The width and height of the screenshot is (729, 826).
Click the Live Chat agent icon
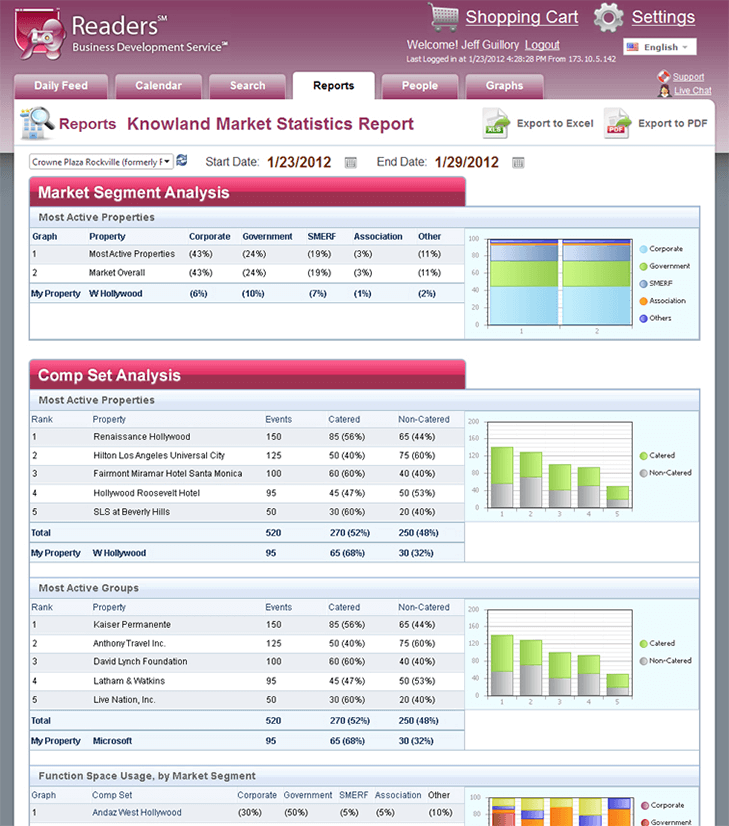point(665,91)
